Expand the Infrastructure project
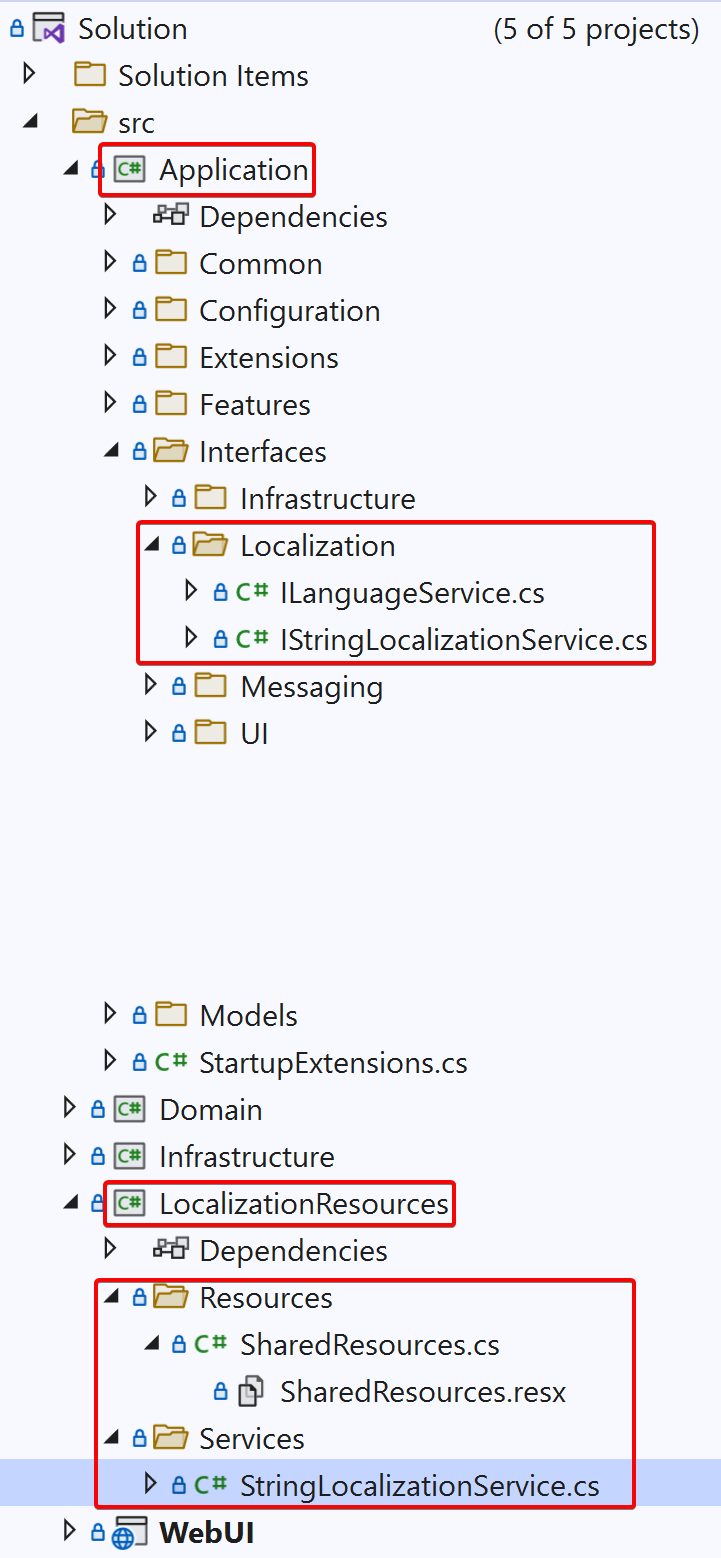This screenshot has width=721, height=1558. pos(68,1156)
